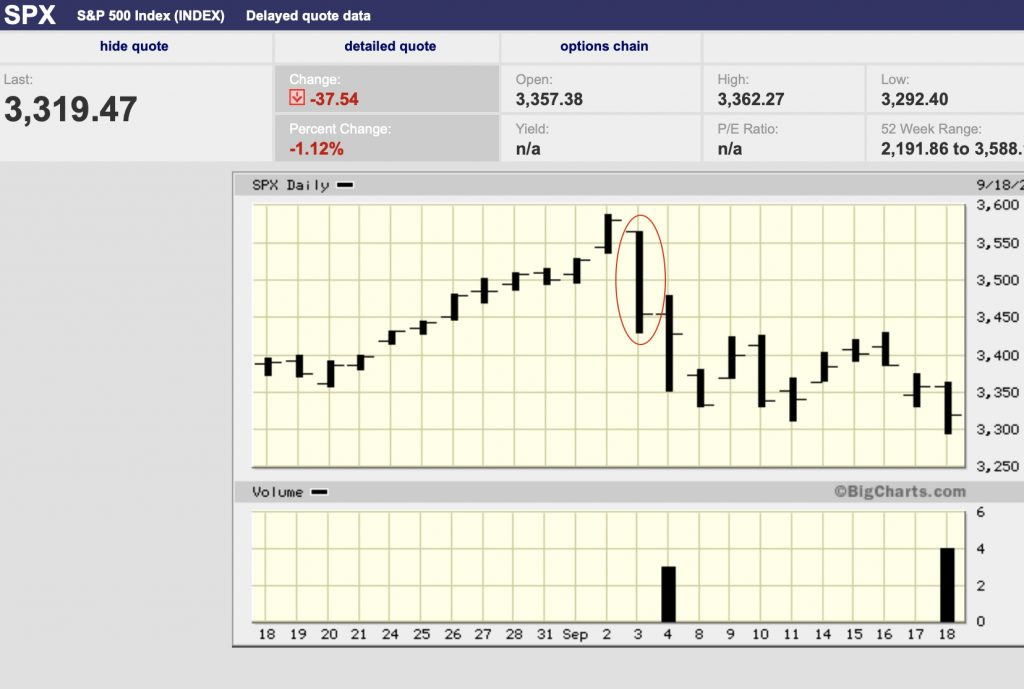Select the percent change value -1.12%
Image resolution: width=1024 pixels, height=689 pixels.
click(x=316, y=149)
